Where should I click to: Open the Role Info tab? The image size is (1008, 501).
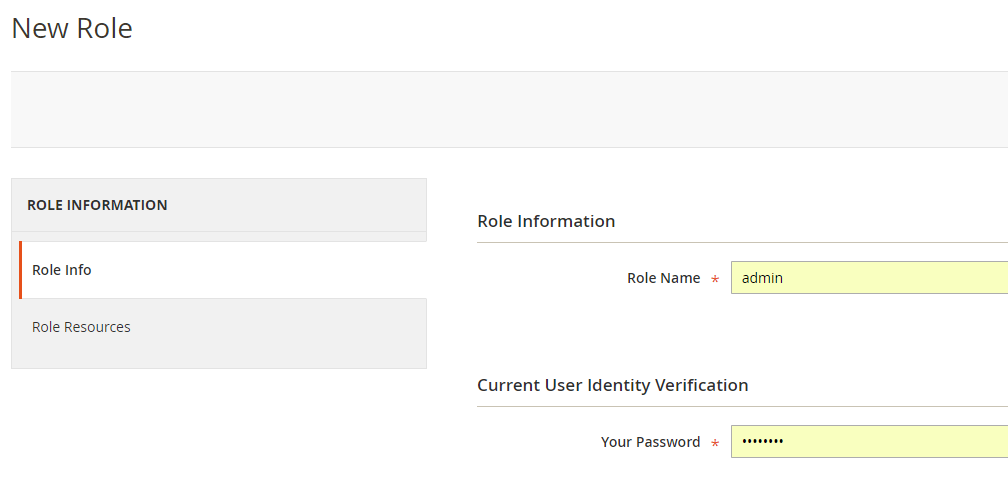click(x=62, y=270)
